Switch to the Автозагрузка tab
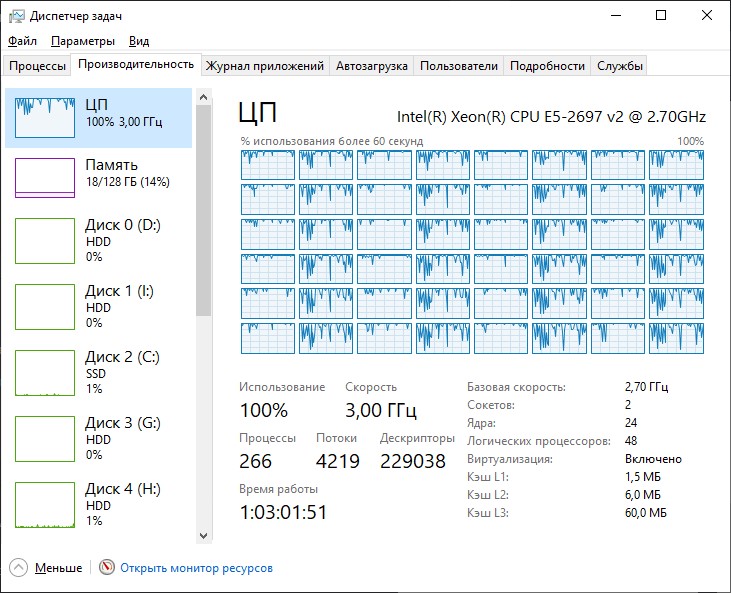The height and width of the screenshot is (593, 731). click(x=372, y=66)
